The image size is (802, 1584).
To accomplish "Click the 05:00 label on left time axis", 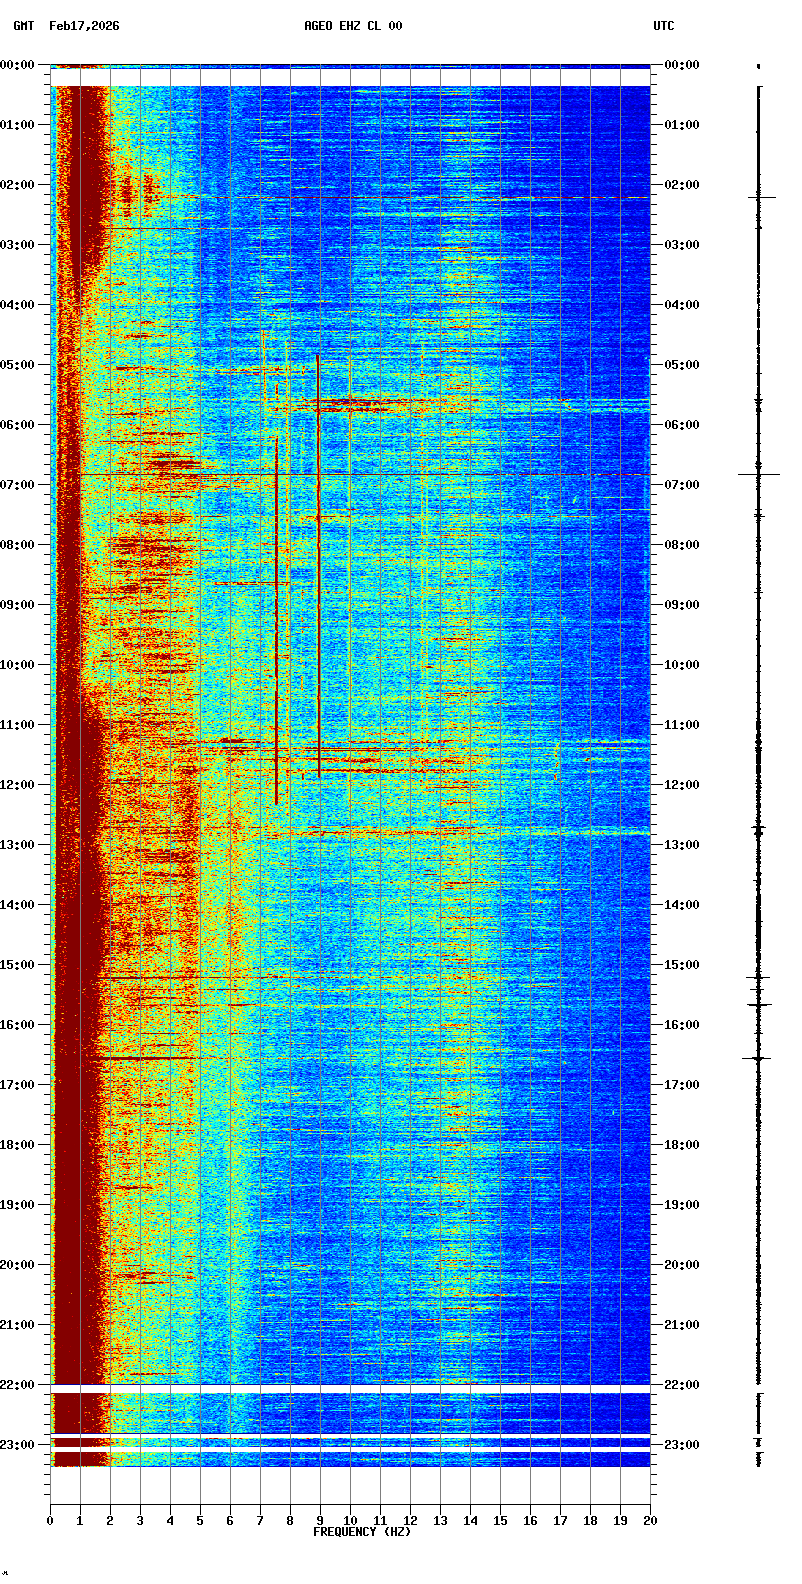I will point(18,365).
